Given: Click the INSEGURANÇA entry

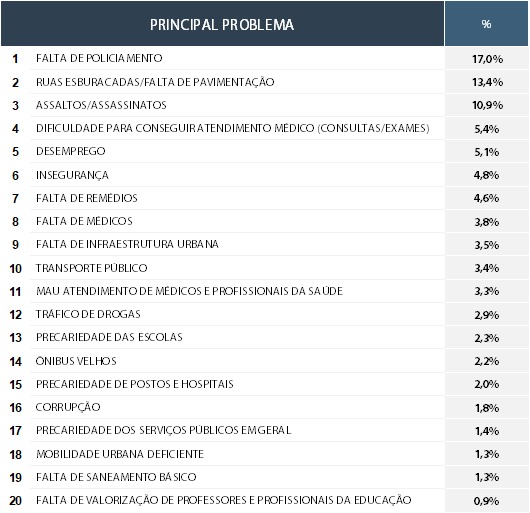Looking at the screenshot, I should click(72, 175).
